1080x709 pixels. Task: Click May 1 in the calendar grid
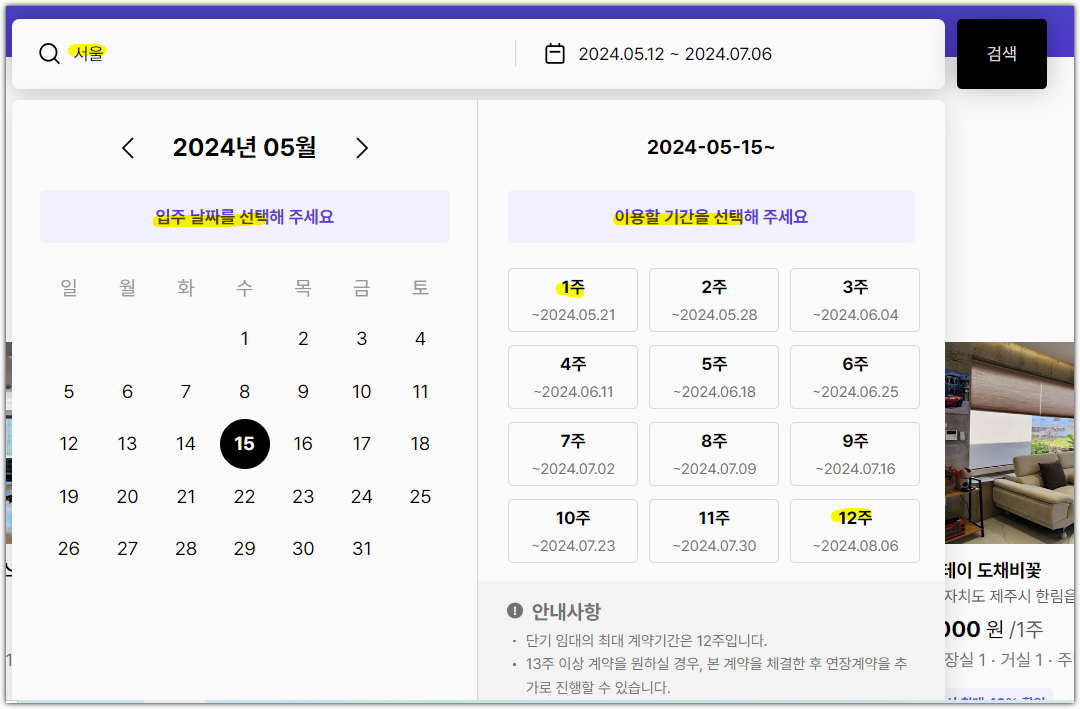click(245, 339)
